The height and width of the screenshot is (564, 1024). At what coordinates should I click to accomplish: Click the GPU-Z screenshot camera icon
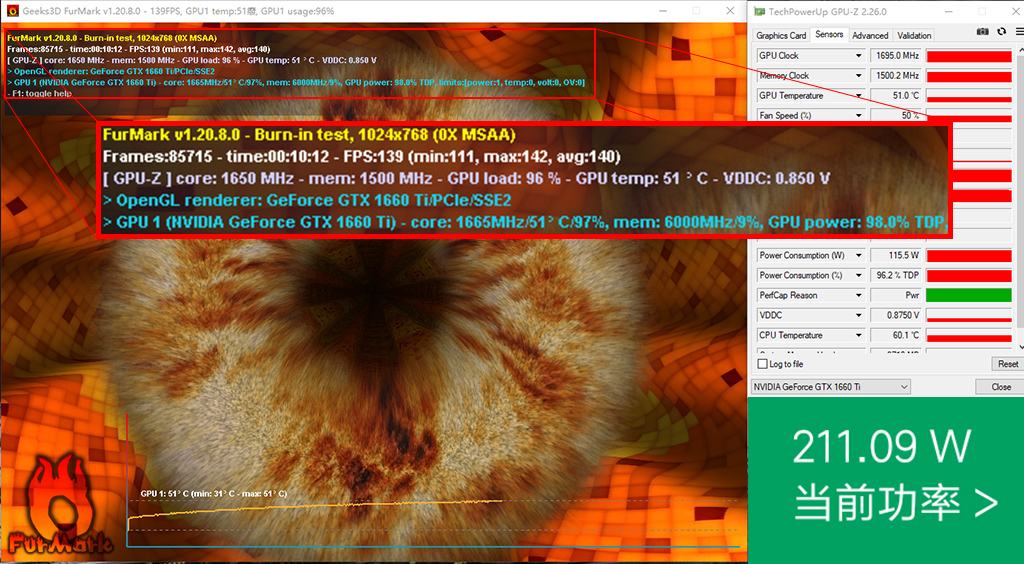point(982,31)
